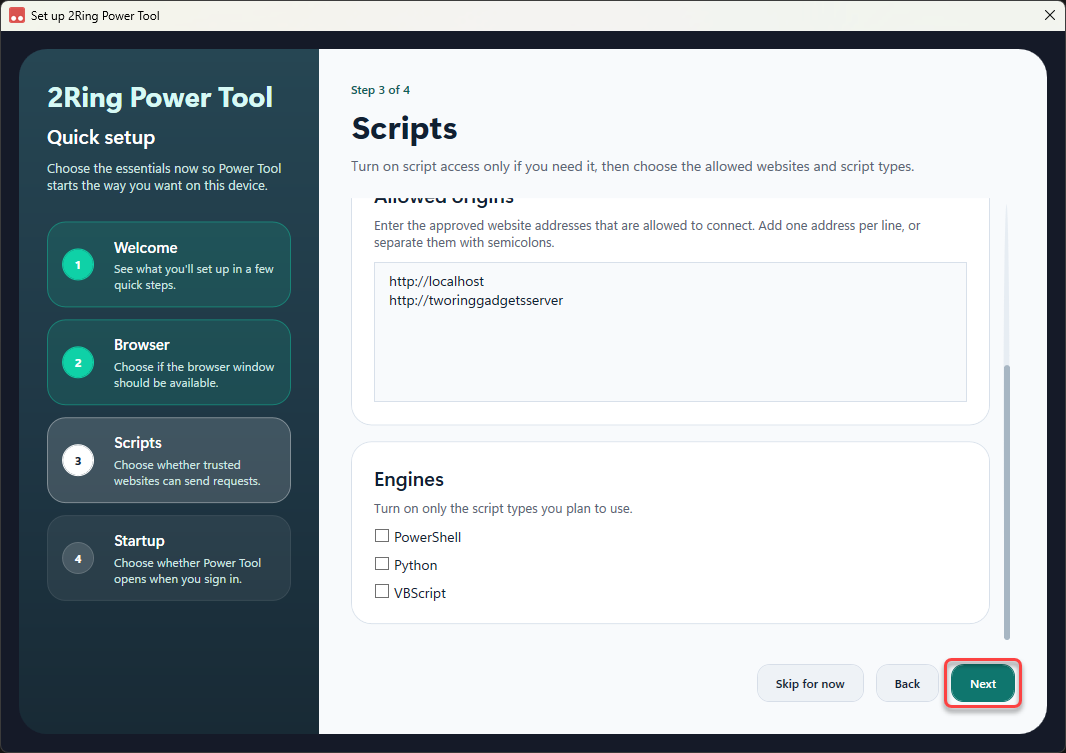Click the step 3 Scripts number badge
This screenshot has height=753, width=1066.
point(78,460)
